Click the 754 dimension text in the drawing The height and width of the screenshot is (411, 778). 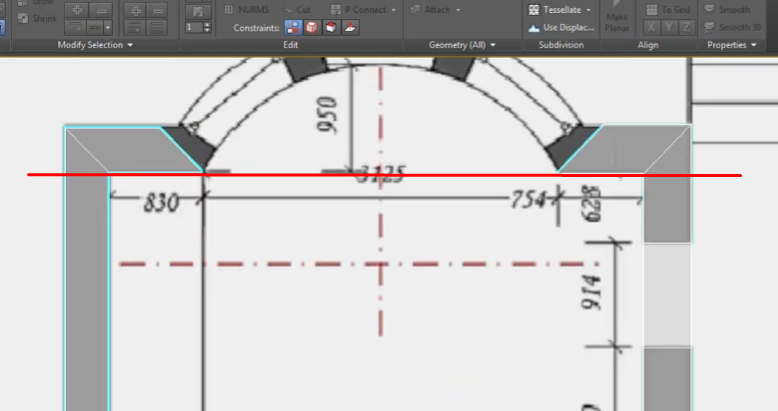click(527, 200)
